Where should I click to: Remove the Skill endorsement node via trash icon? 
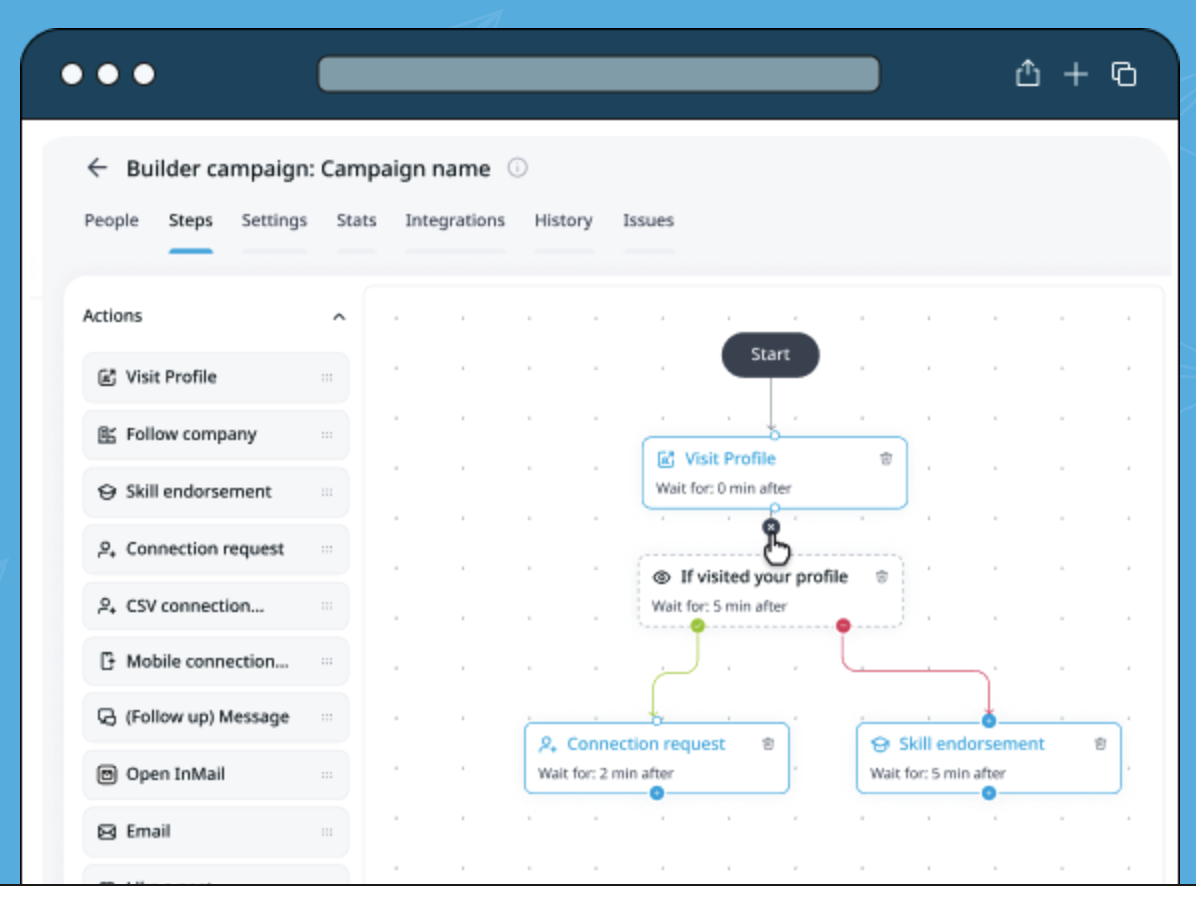coord(1100,744)
